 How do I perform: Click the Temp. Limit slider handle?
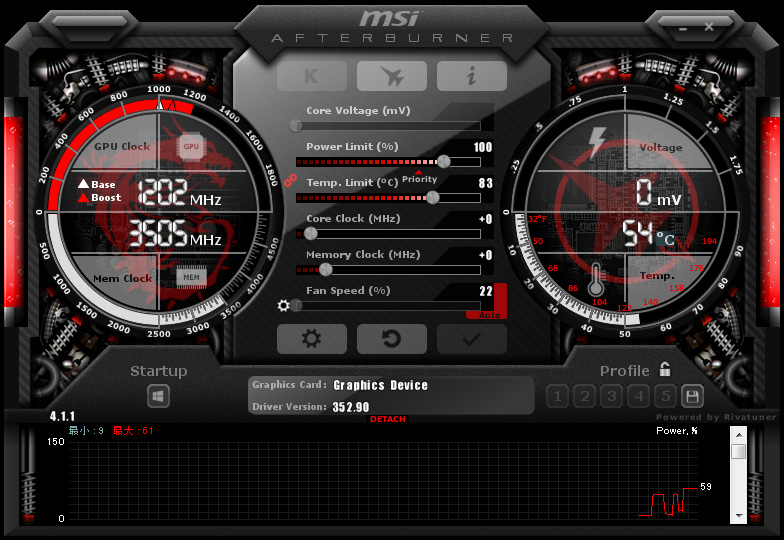click(432, 198)
